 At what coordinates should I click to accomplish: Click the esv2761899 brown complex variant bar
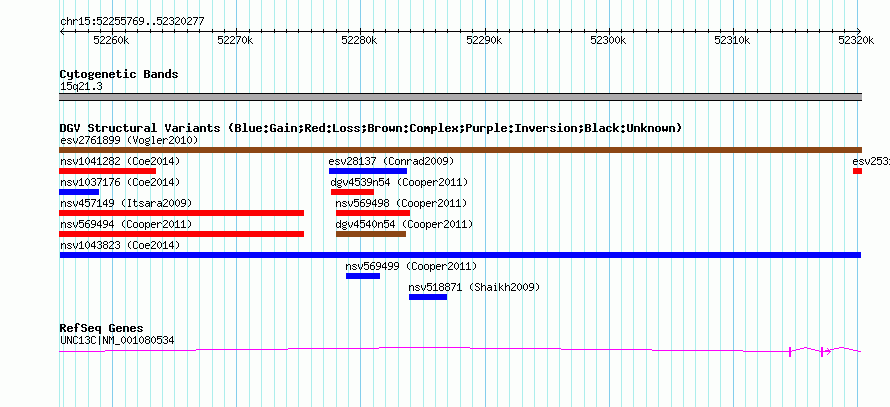click(x=460, y=150)
